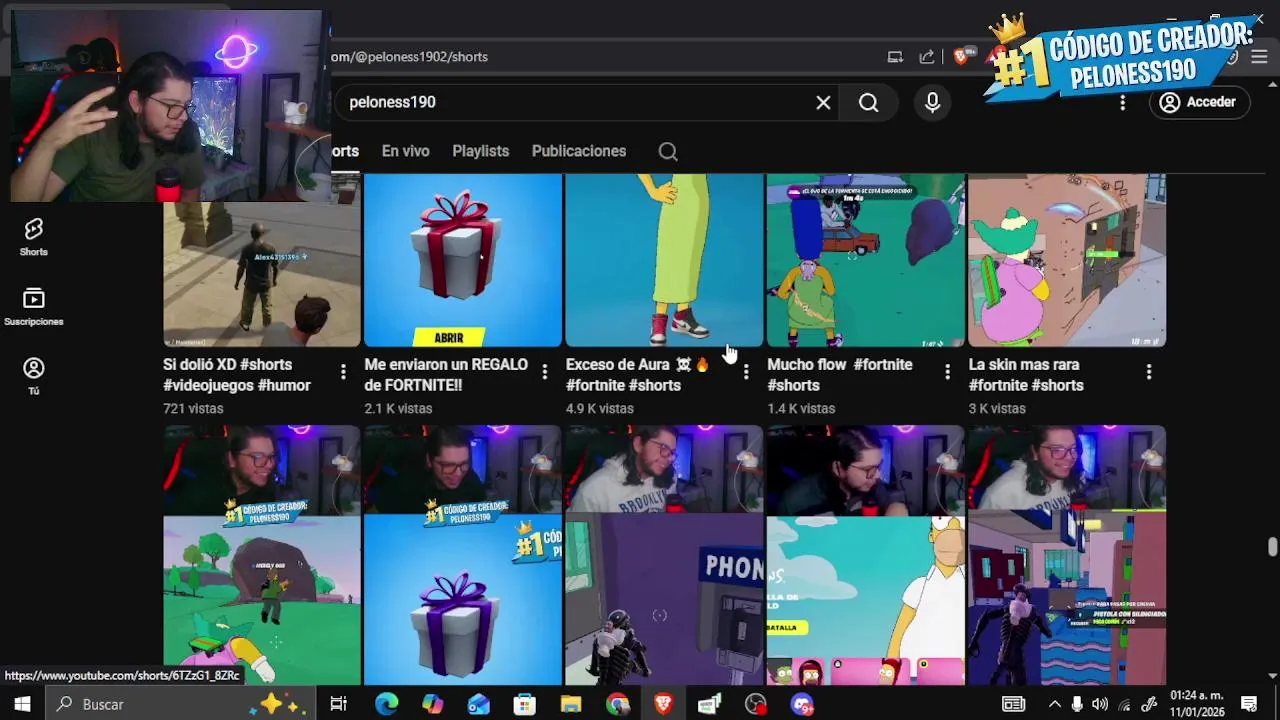
Task: Open the gift box ABRIR short thumbnail
Action: (x=463, y=260)
